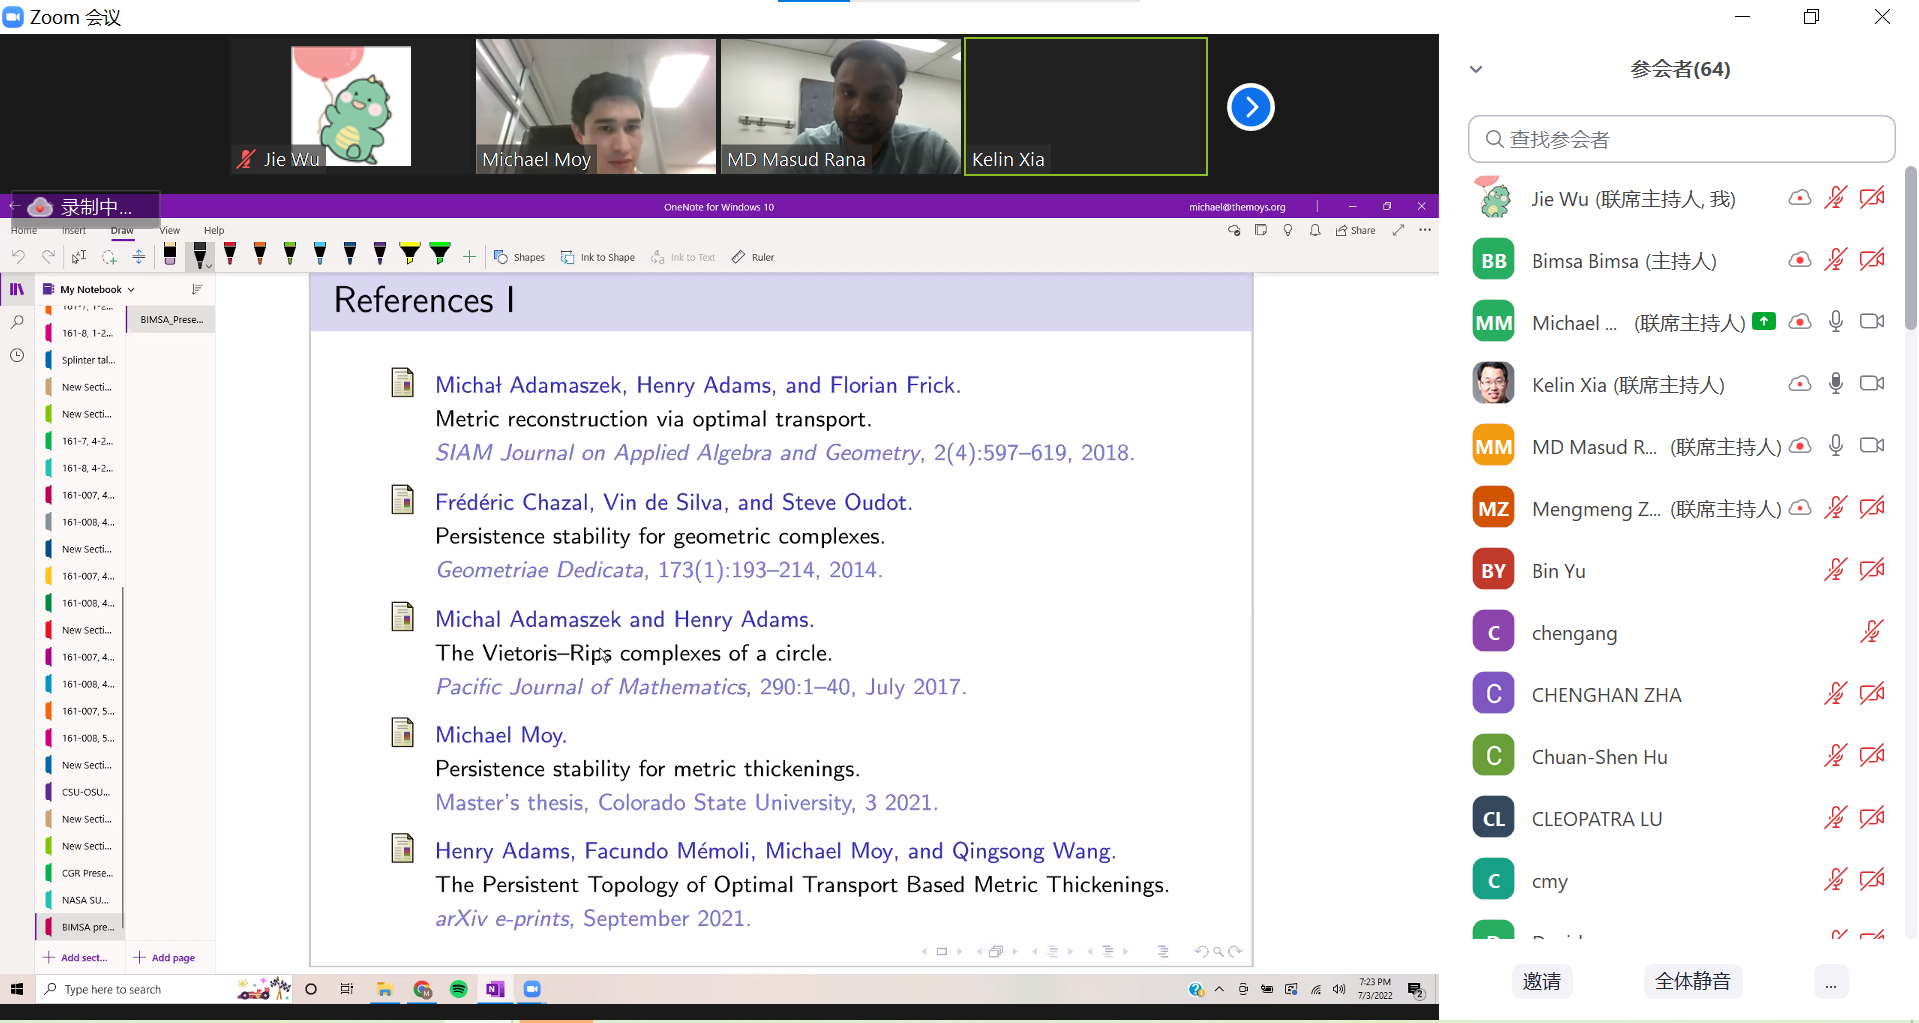Viewport: 1919px width, 1023px height.
Task: Select the BIMSA_Prese... page
Action: [x=171, y=320]
